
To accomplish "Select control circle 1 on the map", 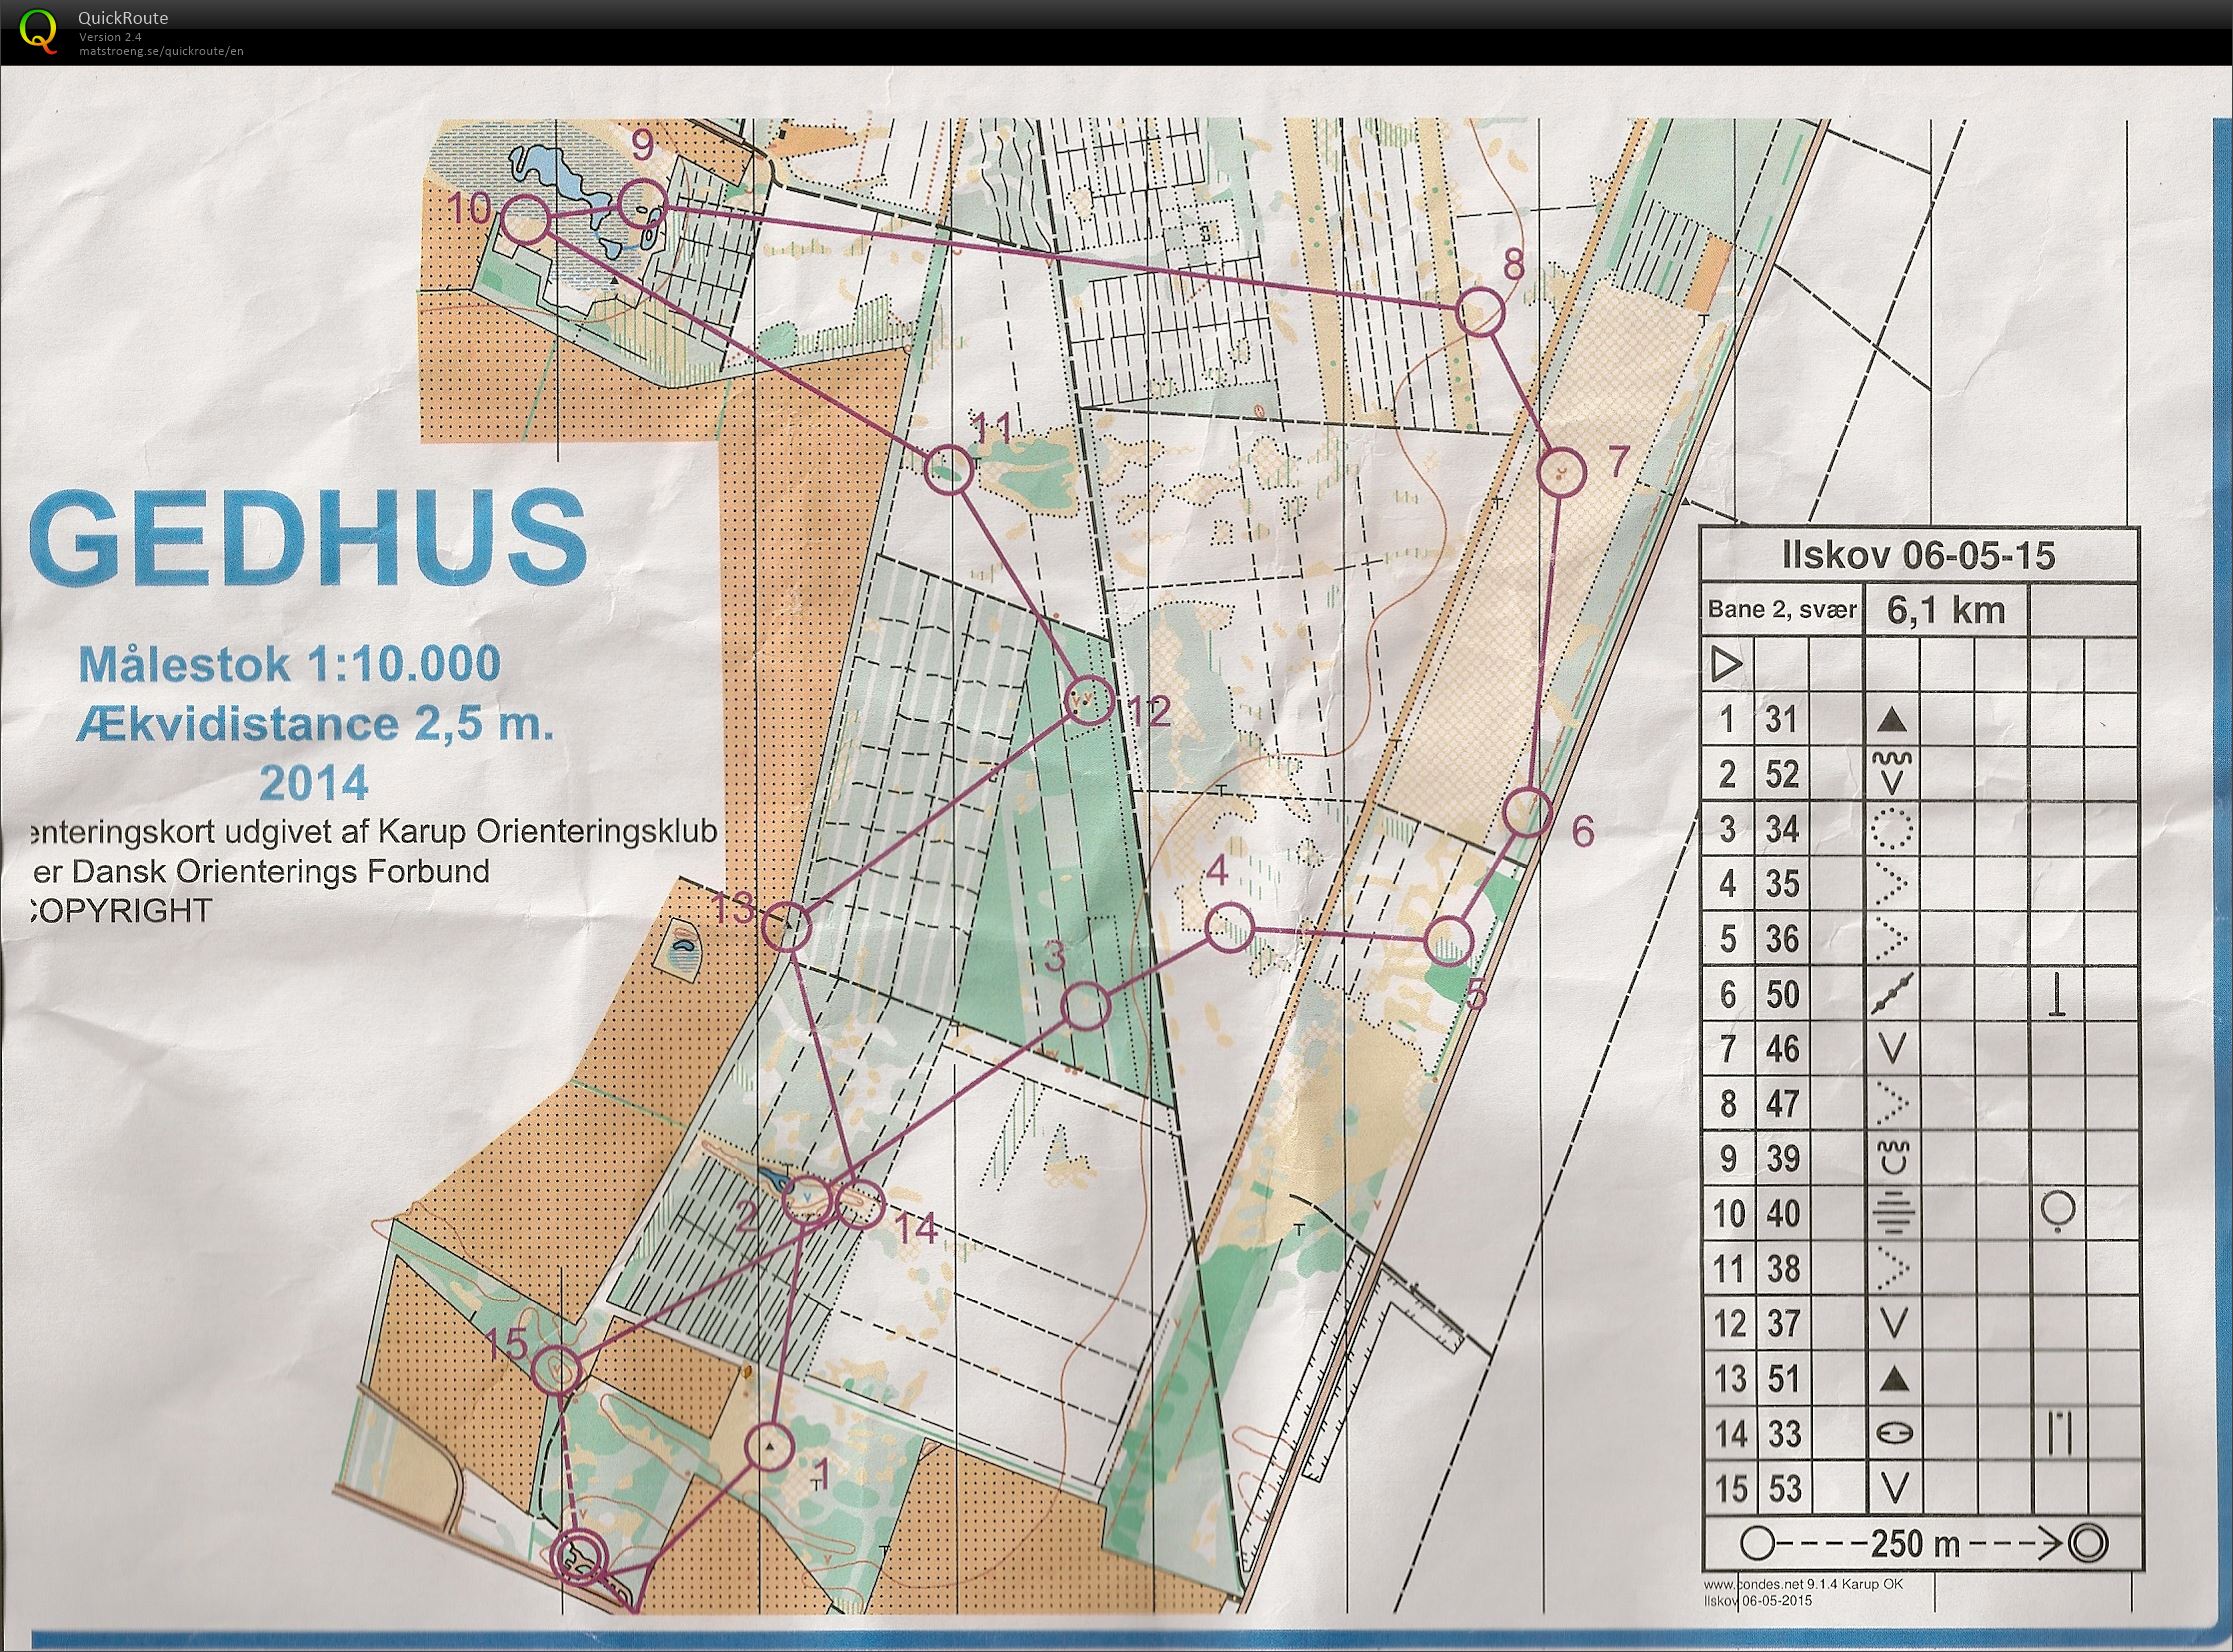I will click(x=769, y=1446).
